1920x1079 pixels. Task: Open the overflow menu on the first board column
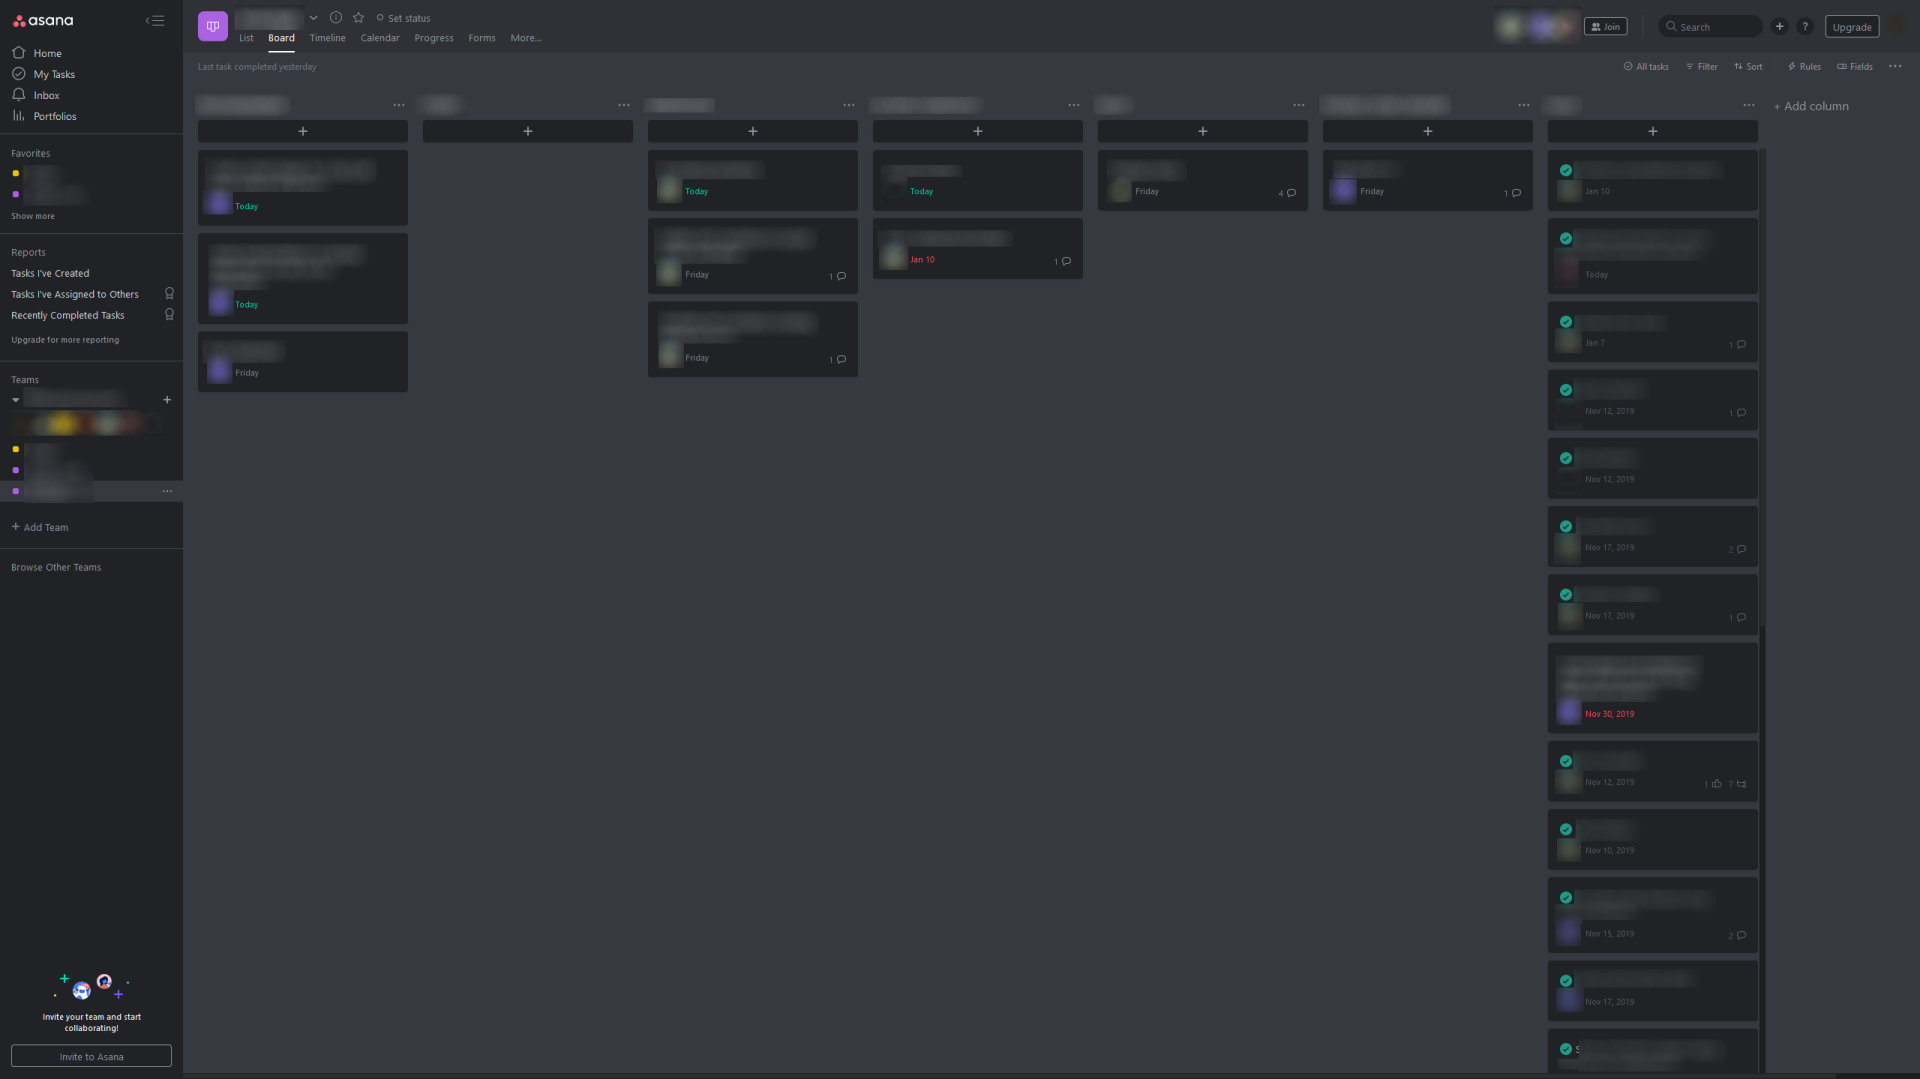pyautogui.click(x=399, y=105)
